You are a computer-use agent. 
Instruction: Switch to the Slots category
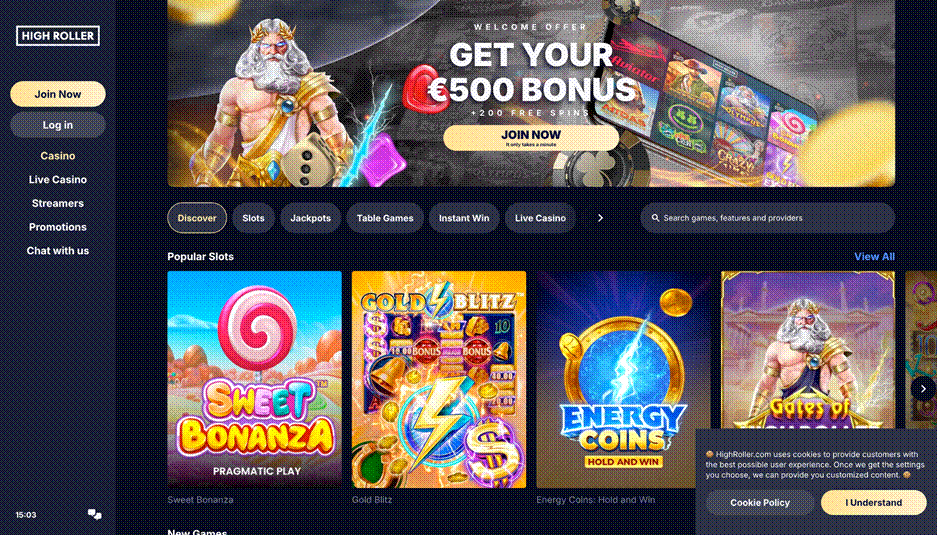pyautogui.click(x=253, y=218)
